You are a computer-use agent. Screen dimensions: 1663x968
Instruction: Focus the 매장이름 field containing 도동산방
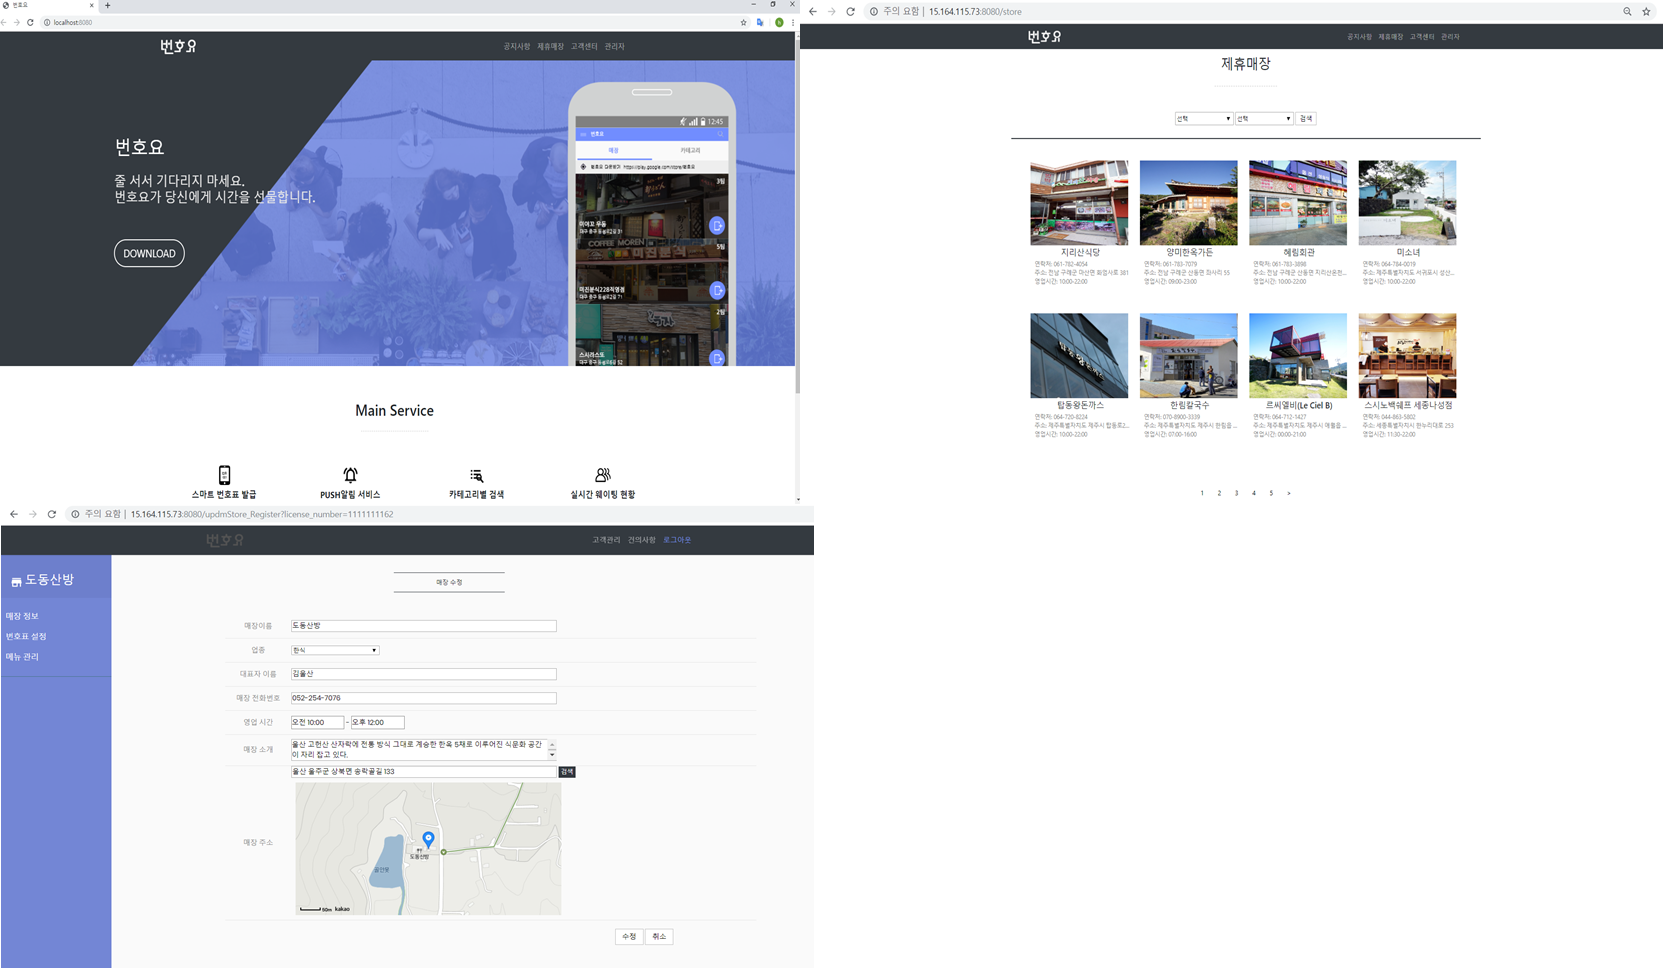pos(423,626)
